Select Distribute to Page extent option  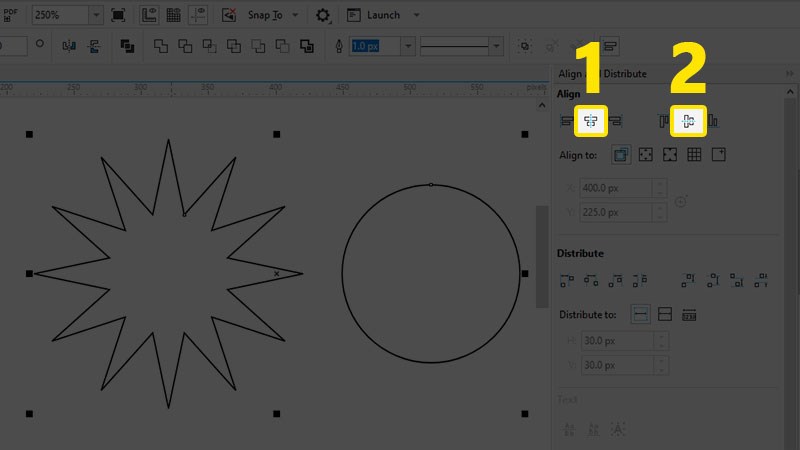point(664,315)
